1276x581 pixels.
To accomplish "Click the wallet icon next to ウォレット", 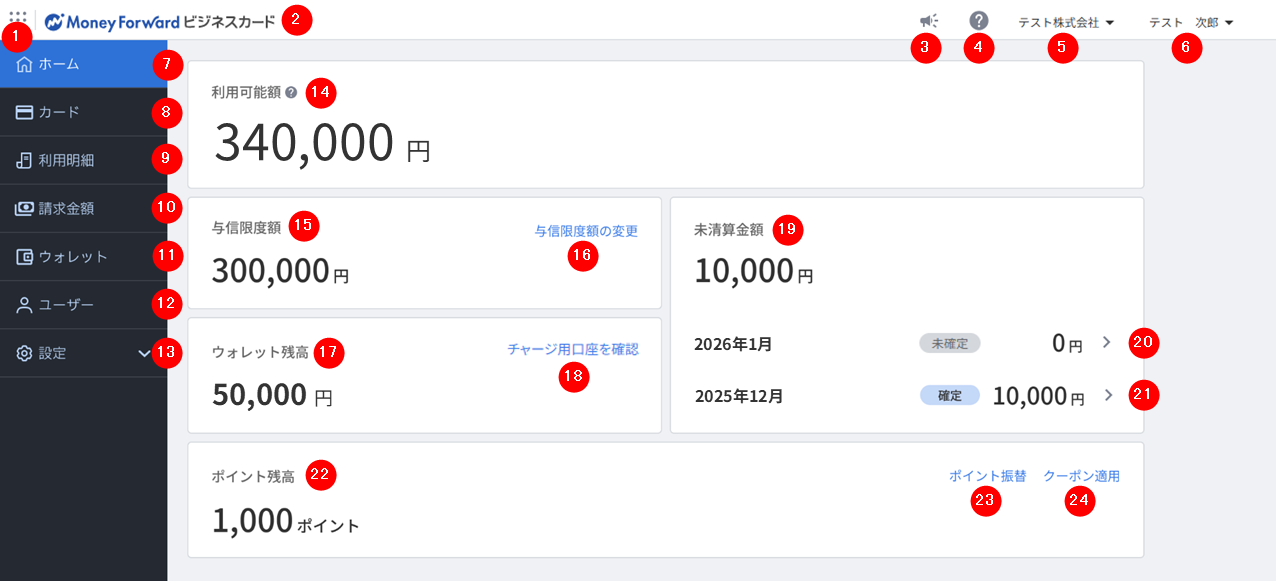I will [25, 257].
